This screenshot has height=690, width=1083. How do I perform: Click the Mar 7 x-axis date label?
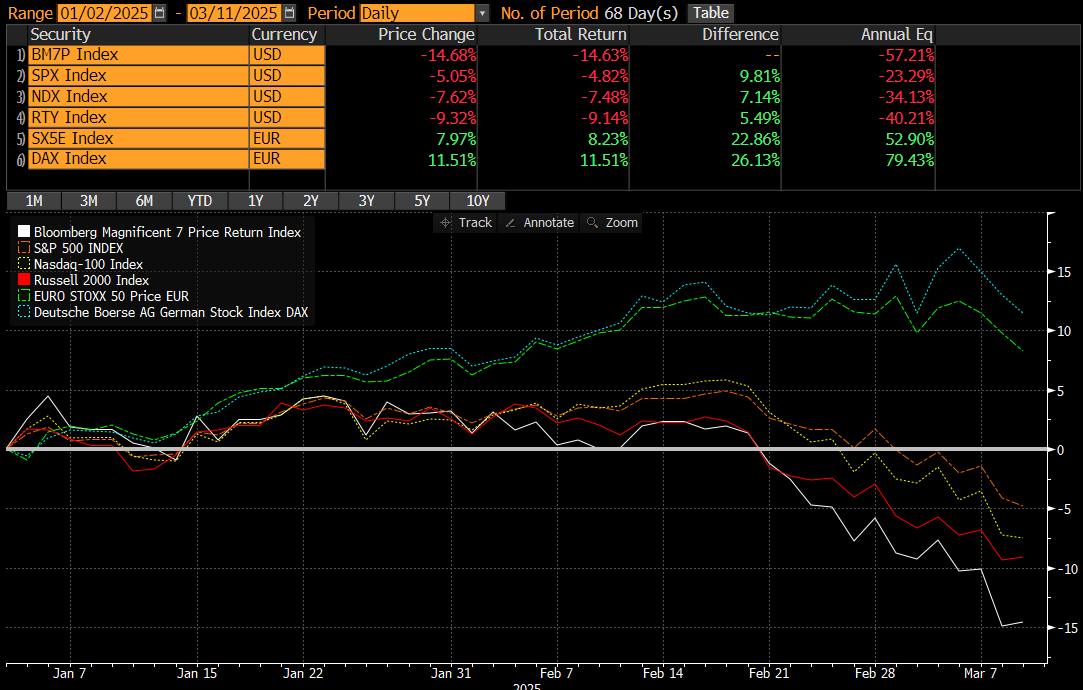pyautogui.click(x=980, y=673)
